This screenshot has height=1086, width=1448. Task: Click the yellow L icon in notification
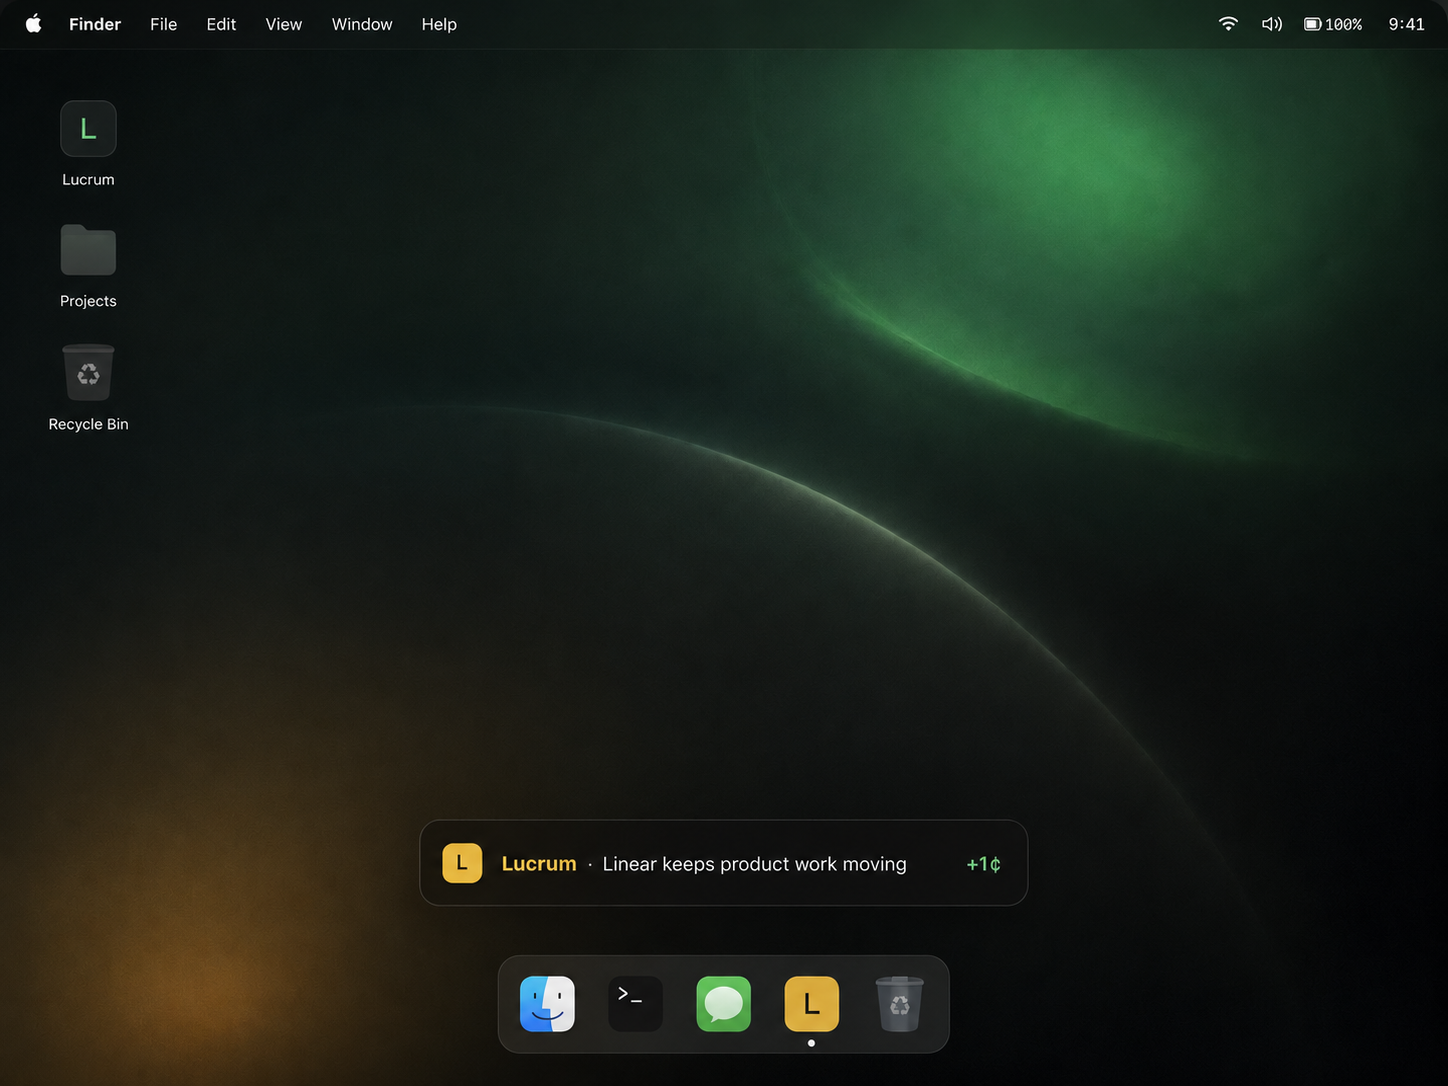[x=462, y=863]
